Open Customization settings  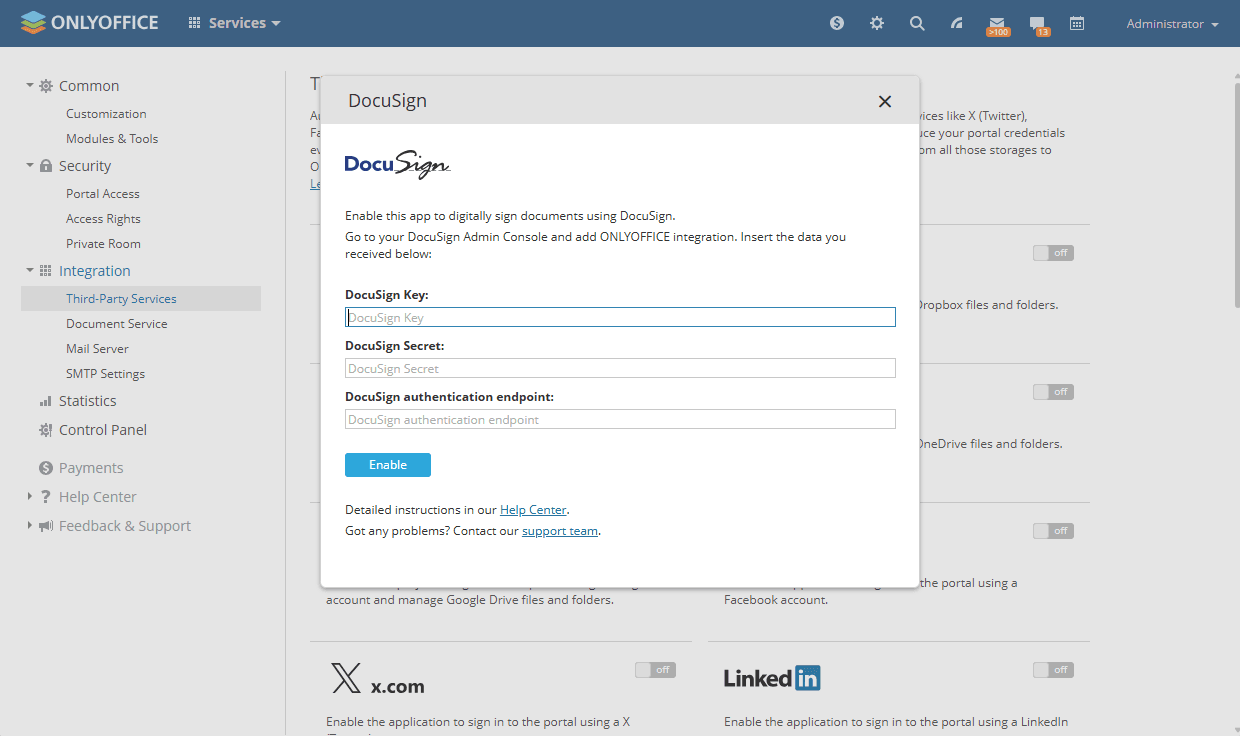[x=106, y=114]
